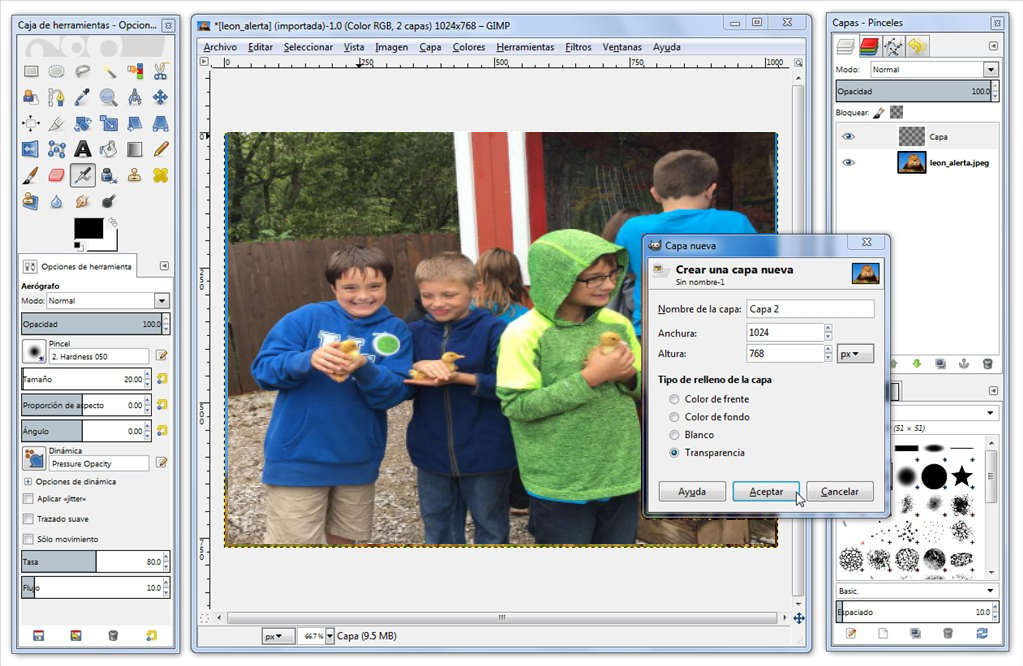Open the Archivo menu
Image resolution: width=1023 pixels, height=666 pixels.
[x=220, y=47]
